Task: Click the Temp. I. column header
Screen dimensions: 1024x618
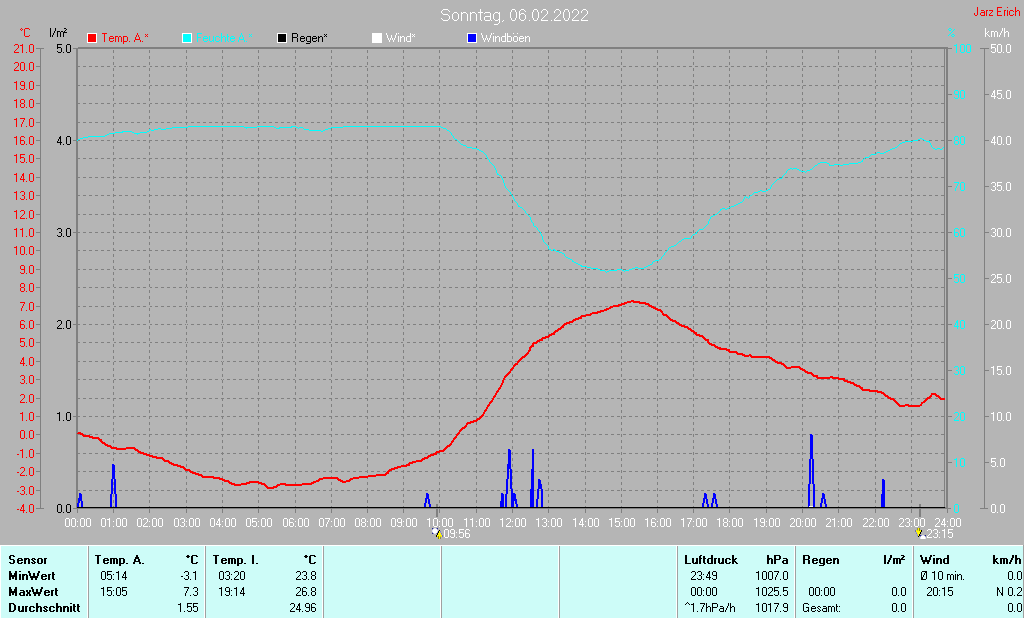Action: [235, 560]
